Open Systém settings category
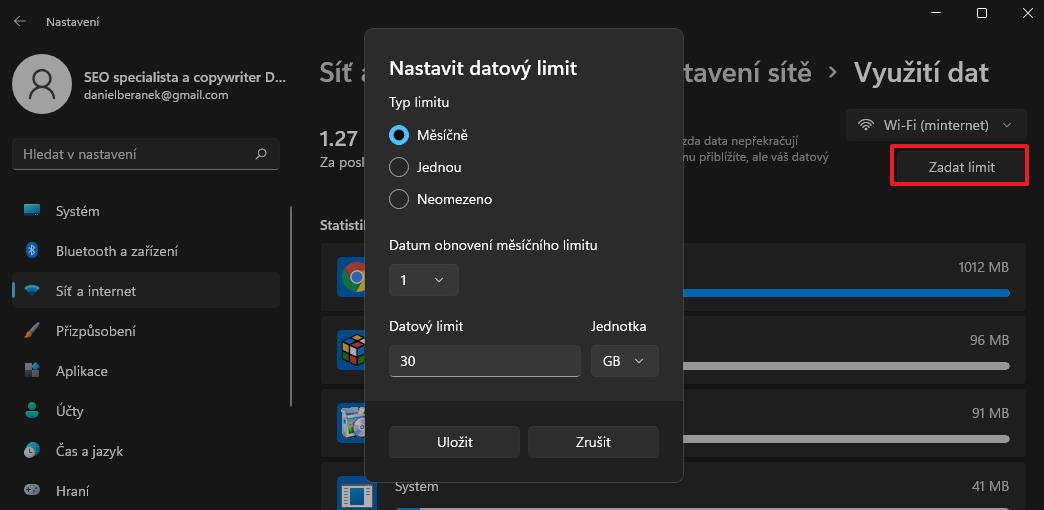The height and width of the screenshot is (510, 1044). (x=146, y=211)
